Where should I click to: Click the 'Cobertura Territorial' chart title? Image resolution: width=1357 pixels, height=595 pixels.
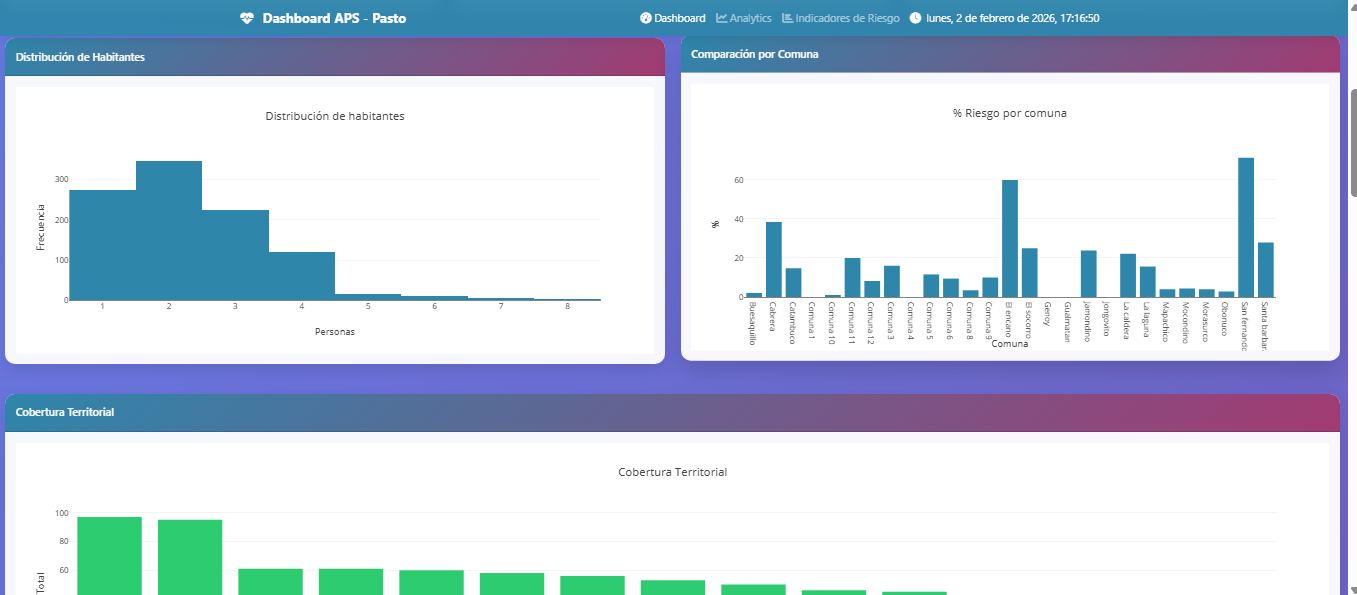pos(672,472)
